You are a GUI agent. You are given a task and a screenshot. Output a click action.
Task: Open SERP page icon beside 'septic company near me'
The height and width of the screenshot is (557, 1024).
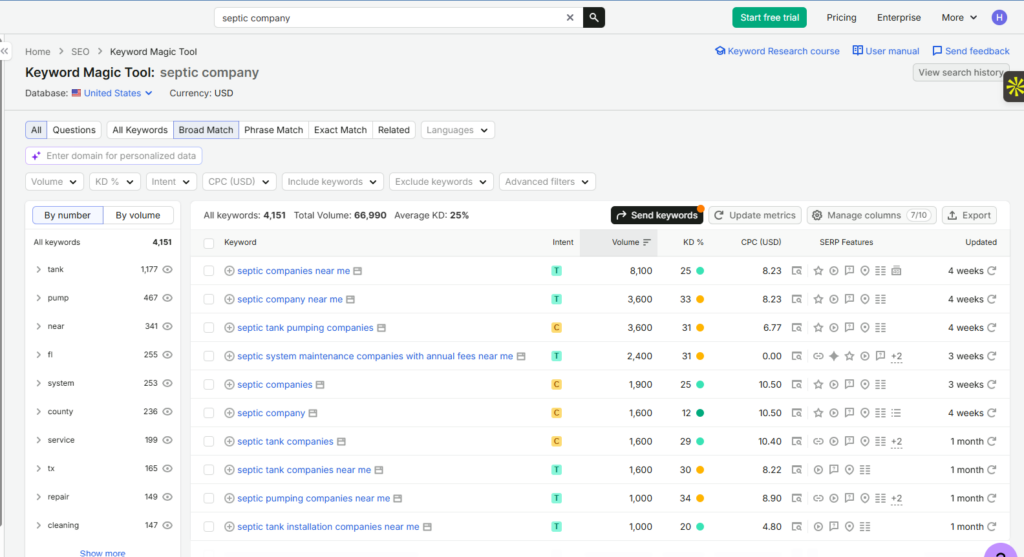[351, 300]
